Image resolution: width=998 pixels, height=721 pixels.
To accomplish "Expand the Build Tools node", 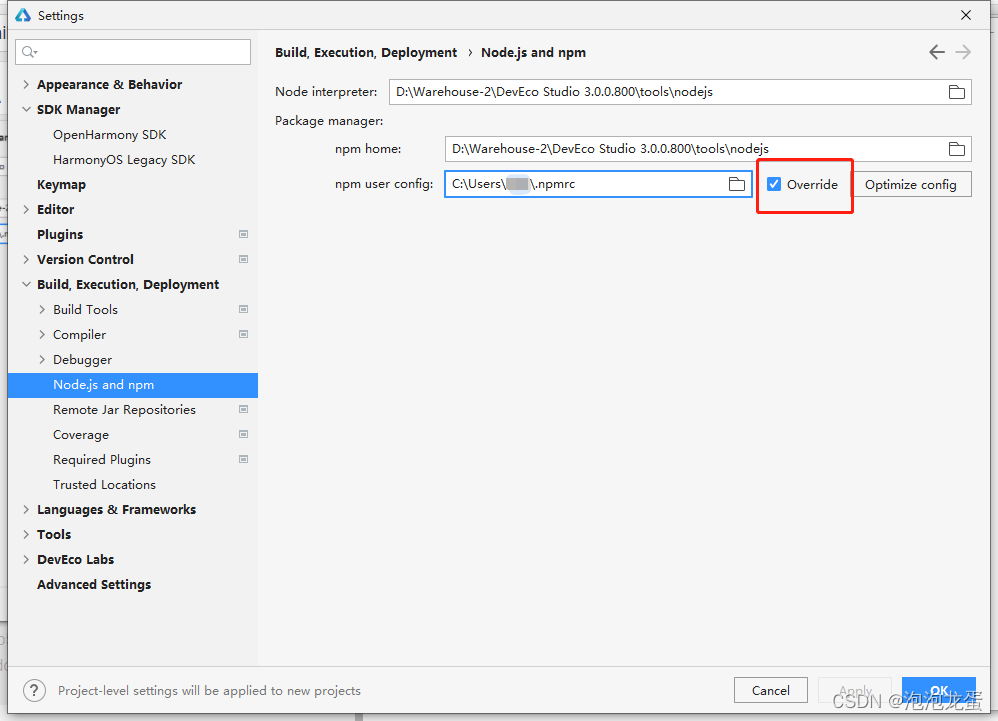I will click(42, 310).
